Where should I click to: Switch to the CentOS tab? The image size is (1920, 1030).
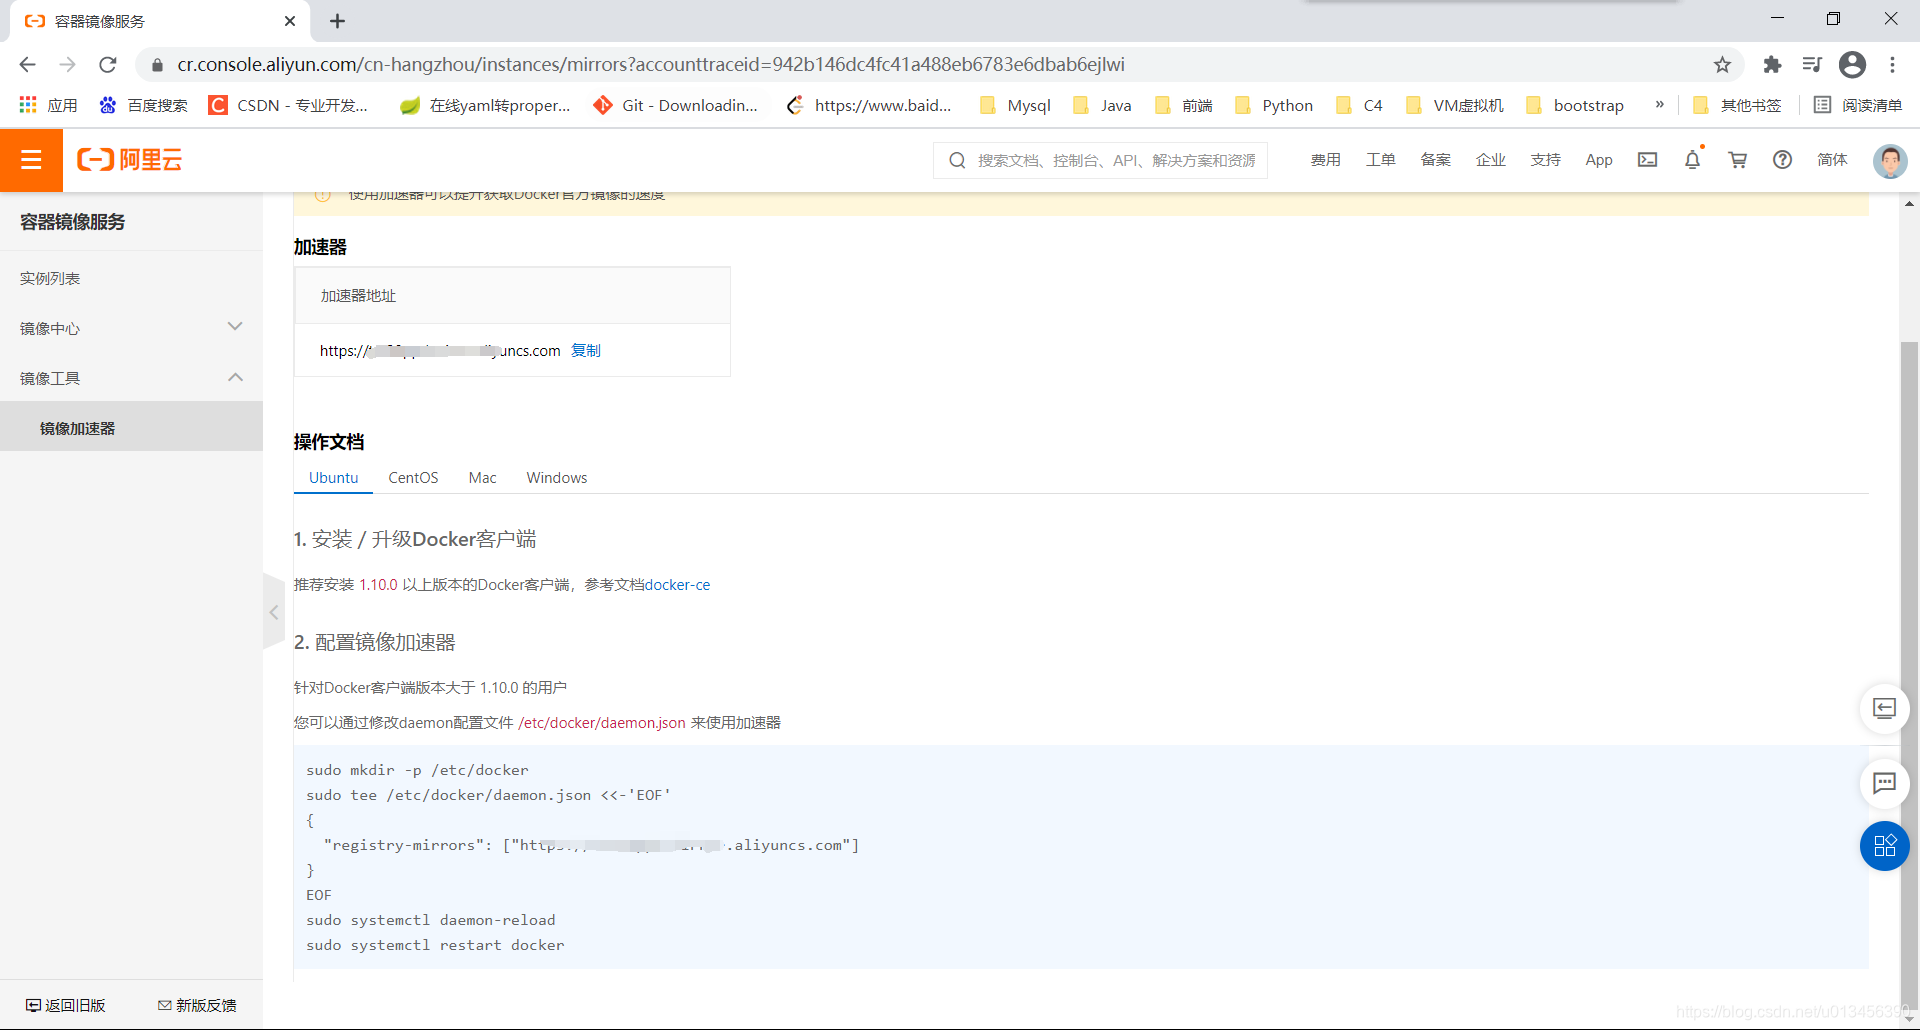pyautogui.click(x=413, y=478)
